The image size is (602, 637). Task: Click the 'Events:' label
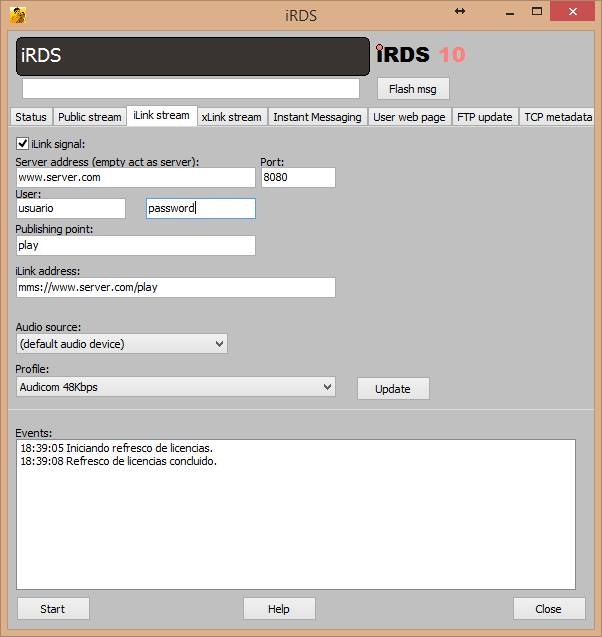pos(34,433)
